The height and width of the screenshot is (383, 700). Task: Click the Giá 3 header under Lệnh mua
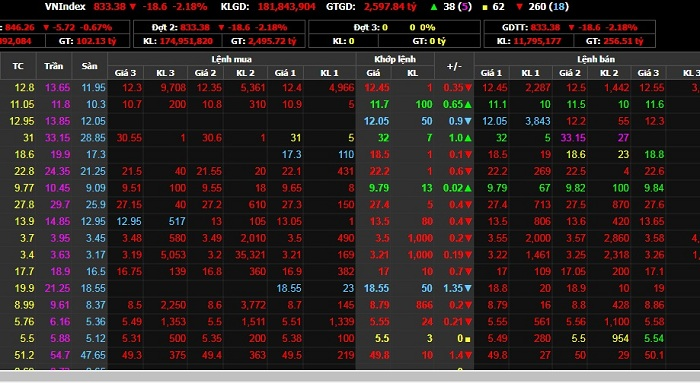[125, 73]
